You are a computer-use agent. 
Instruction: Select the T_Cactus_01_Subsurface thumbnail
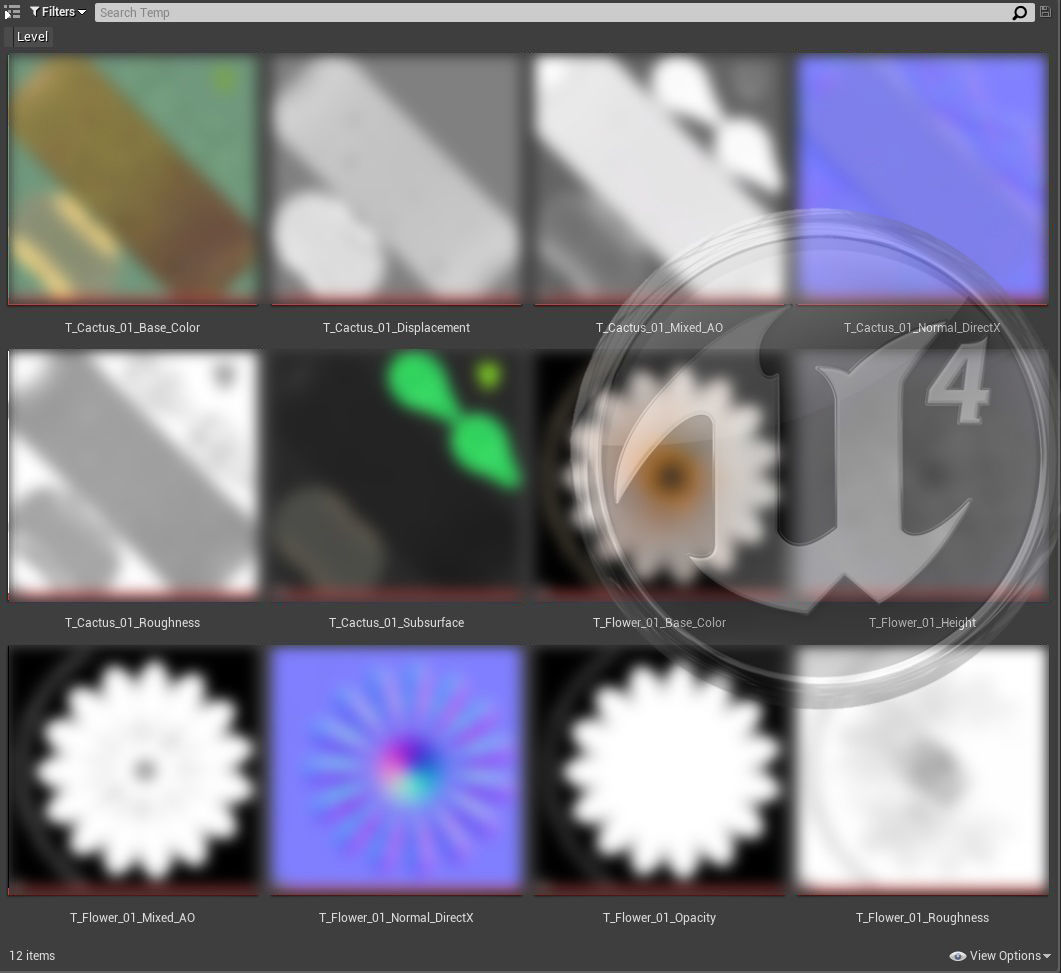click(x=397, y=475)
